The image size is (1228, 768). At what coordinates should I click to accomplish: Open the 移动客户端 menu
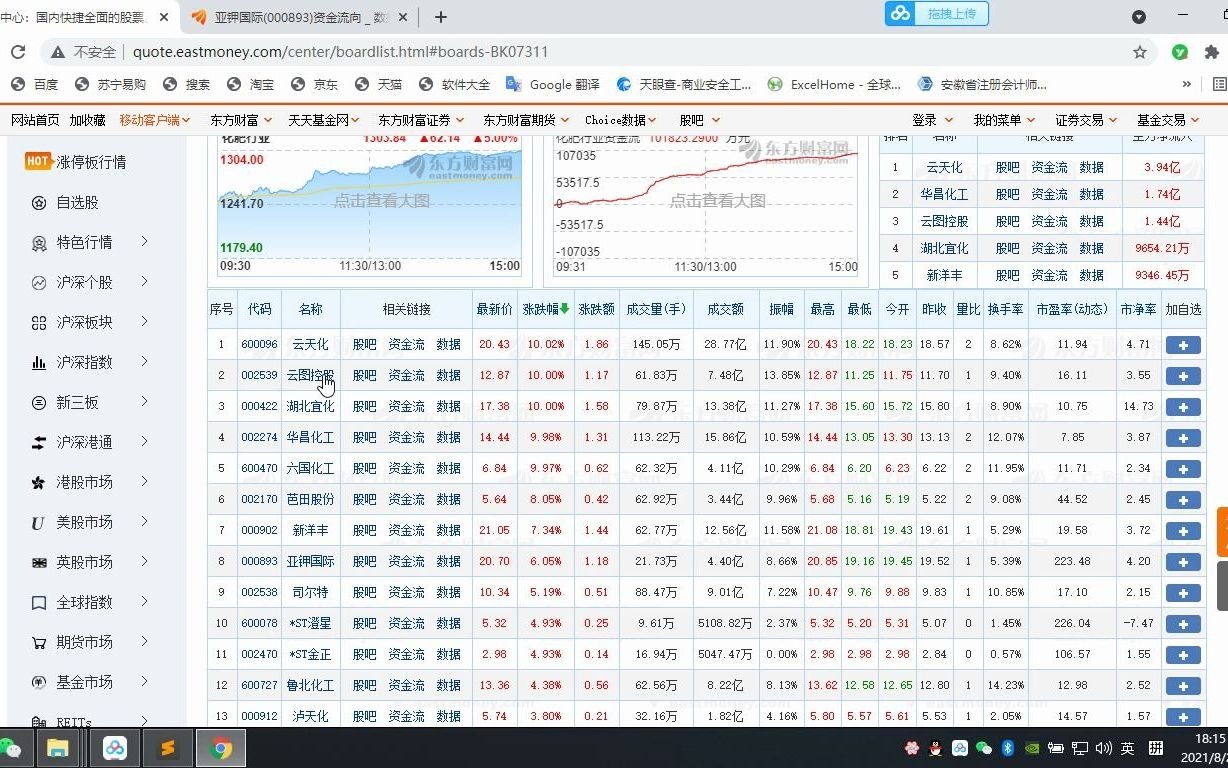click(155, 120)
